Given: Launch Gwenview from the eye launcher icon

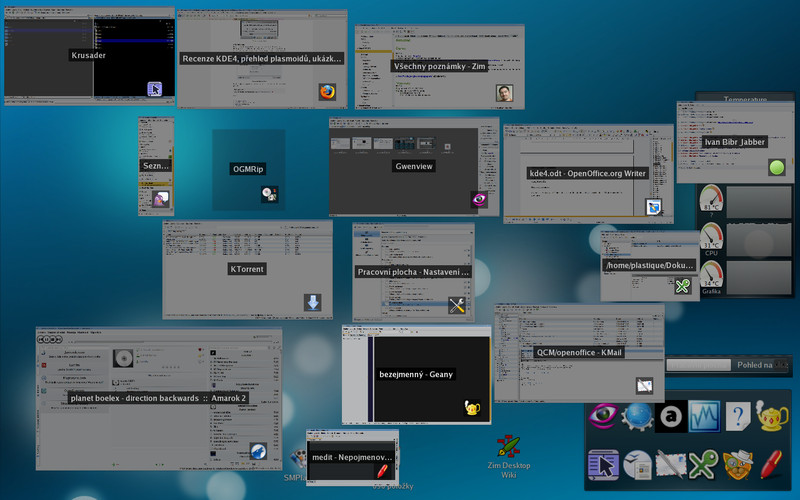Looking at the screenshot, I should coord(603,415).
